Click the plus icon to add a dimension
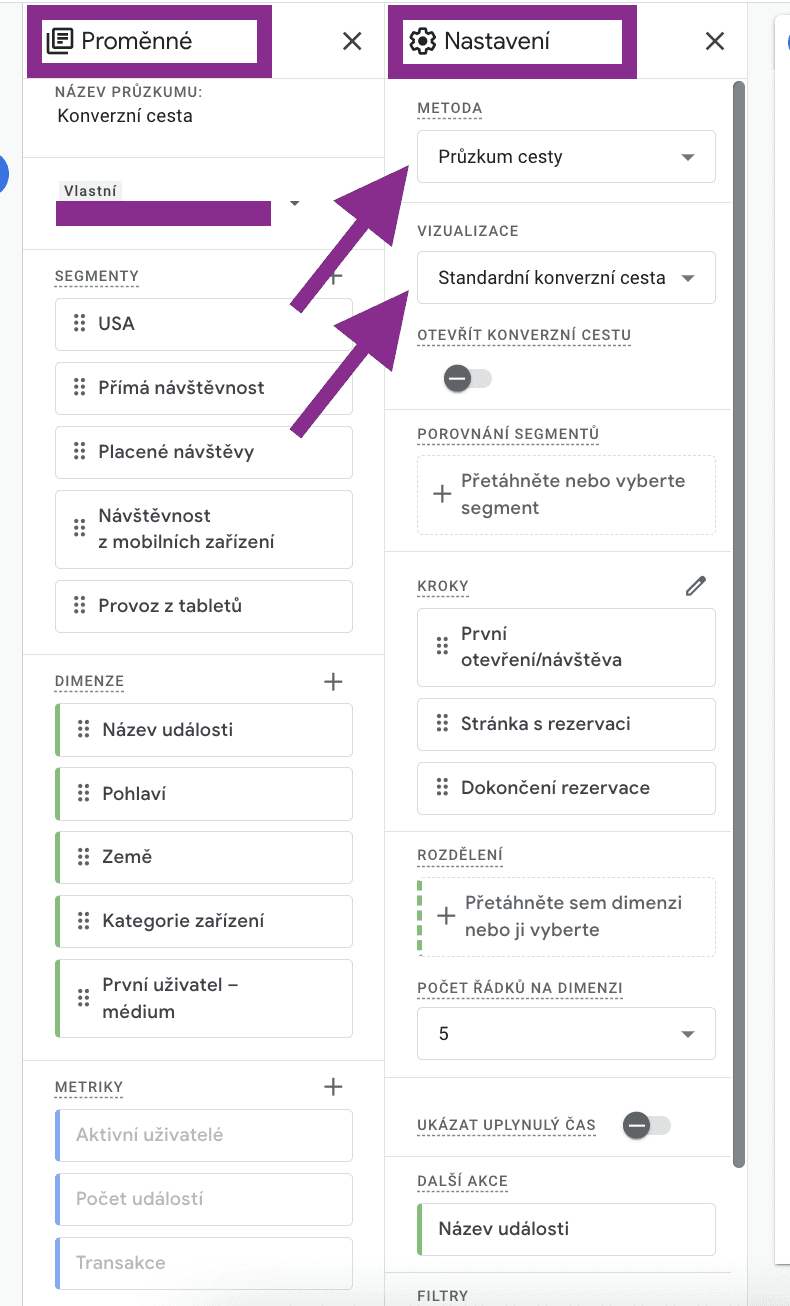The width and height of the screenshot is (790, 1306). [x=334, y=682]
